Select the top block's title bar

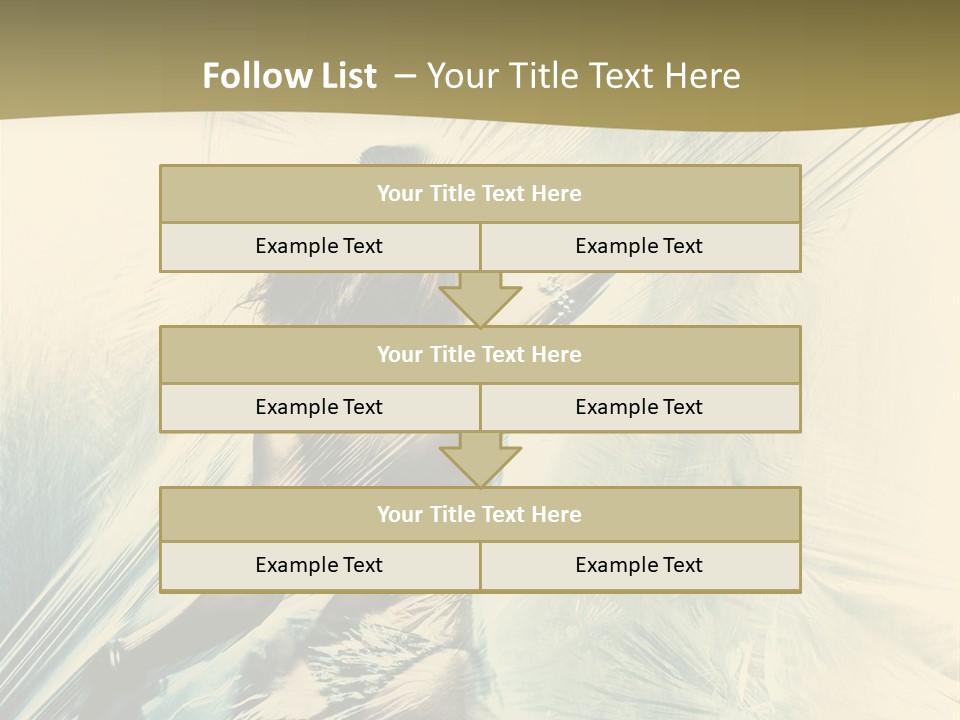480,194
